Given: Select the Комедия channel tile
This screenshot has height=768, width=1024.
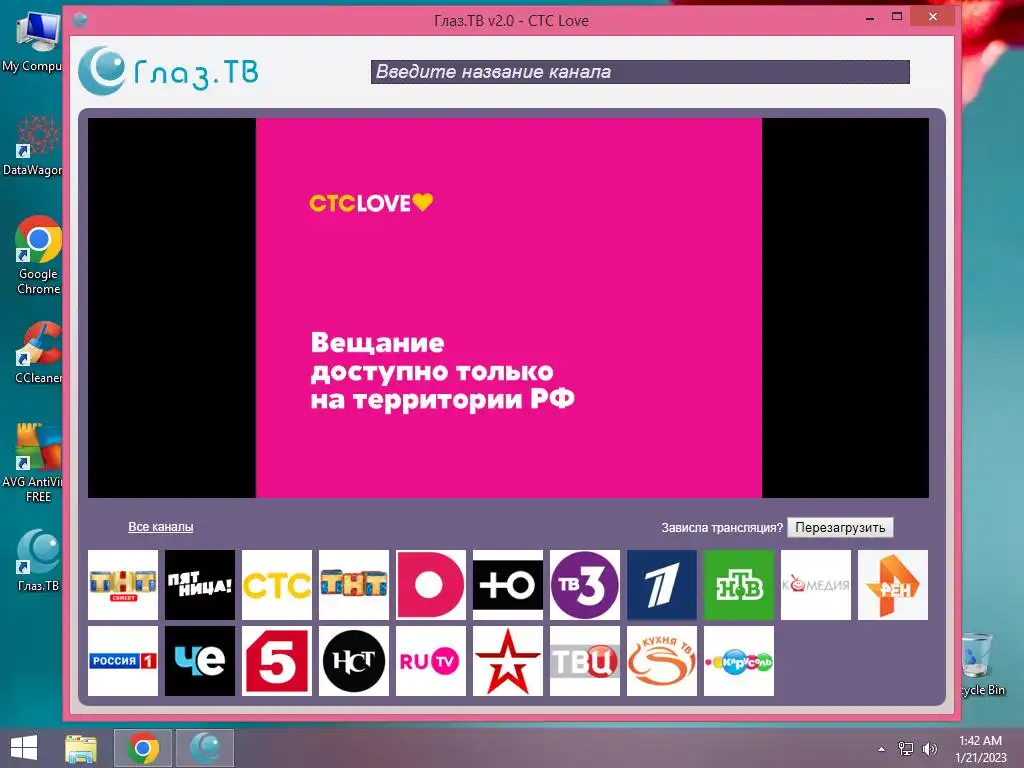Looking at the screenshot, I should pyautogui.click(x=816, y=584).
